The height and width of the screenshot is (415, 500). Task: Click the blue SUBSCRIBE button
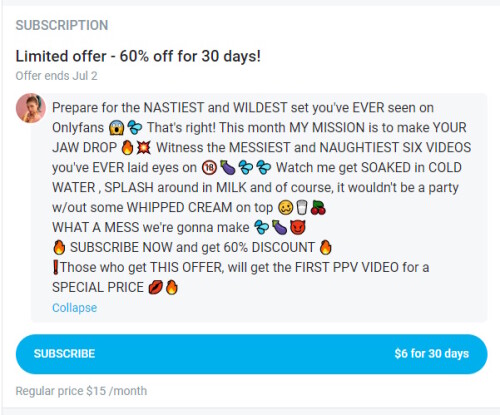pyautogui.click(x=251, y=354)
